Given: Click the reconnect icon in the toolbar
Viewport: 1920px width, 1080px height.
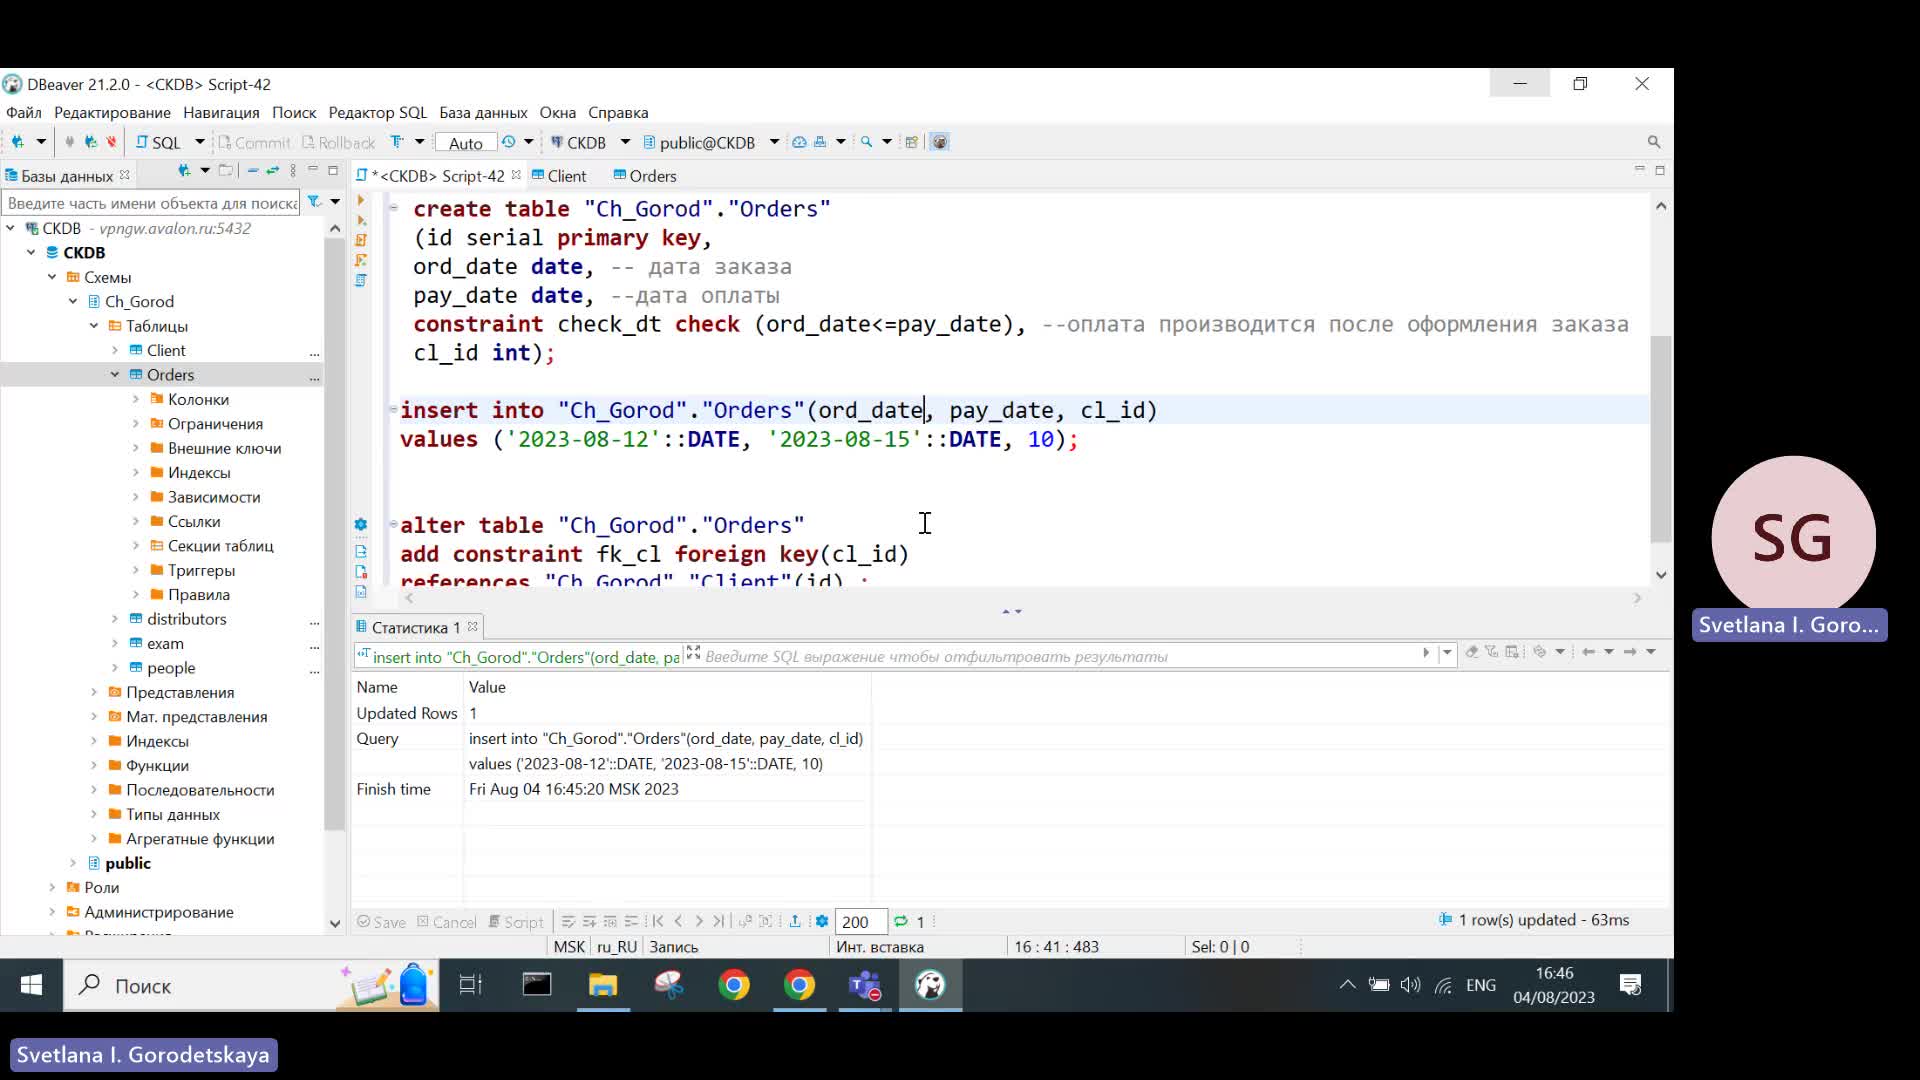Looking at the screenshot, I should tap(91, 142).
